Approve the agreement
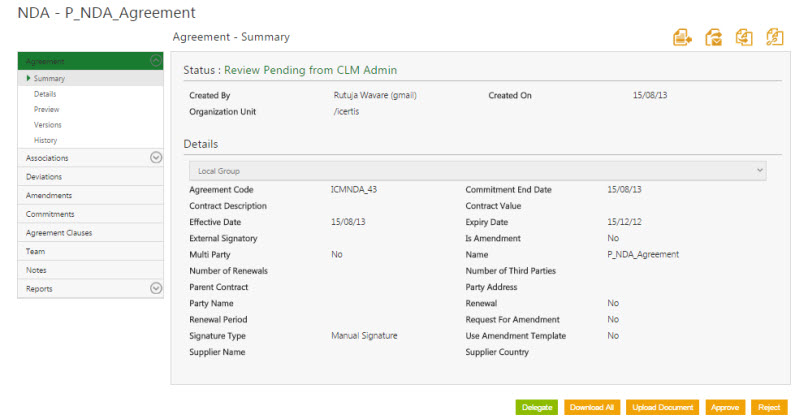This screenshot has height=419, width=800. coord(725,407)
